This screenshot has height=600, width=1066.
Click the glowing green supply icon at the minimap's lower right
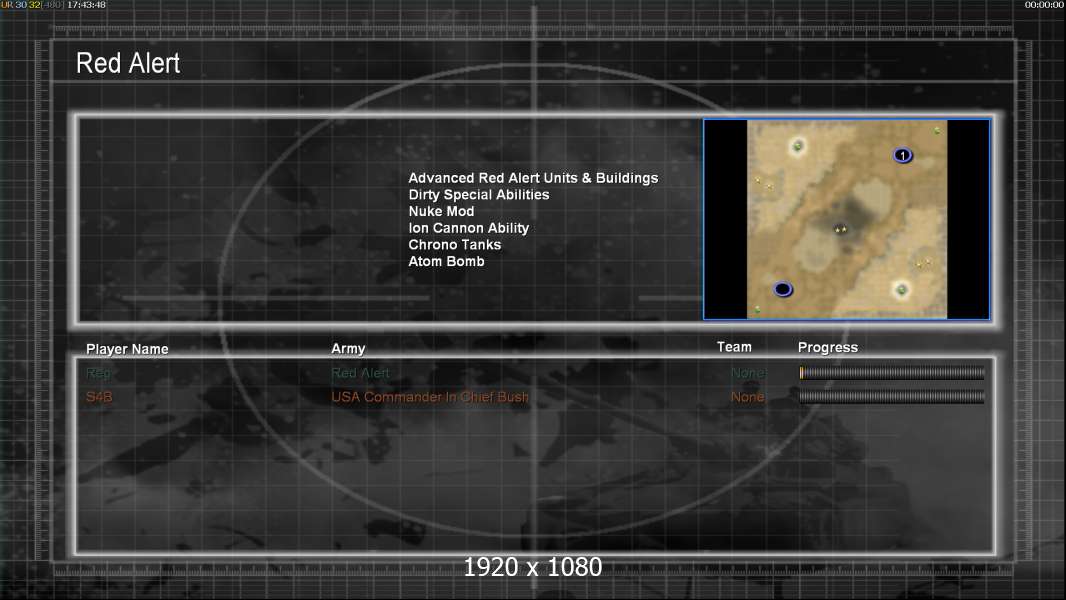click(x=901, y=290)
